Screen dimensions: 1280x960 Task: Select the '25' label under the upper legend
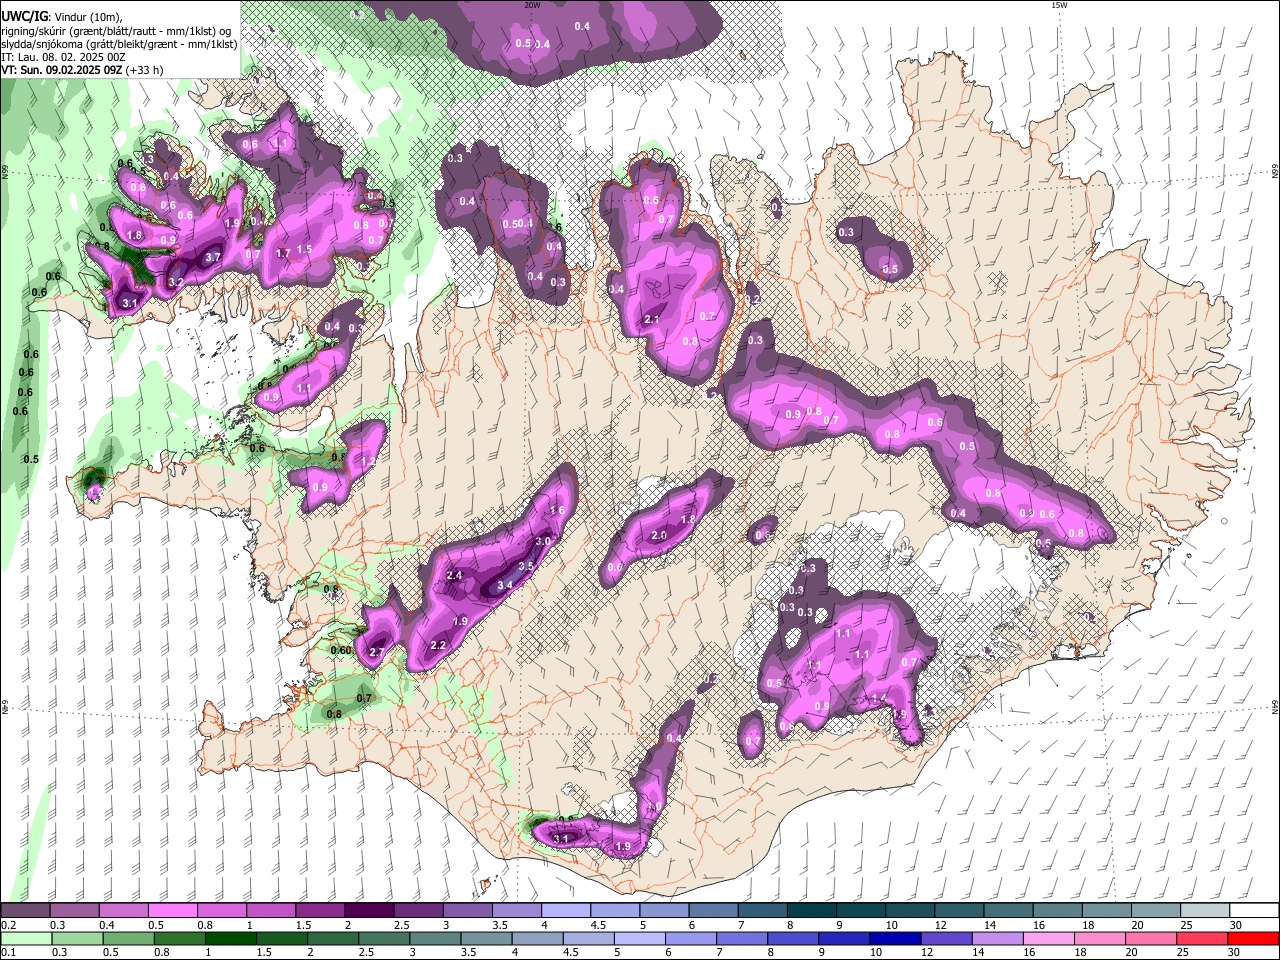click(x=1186, y=925)
